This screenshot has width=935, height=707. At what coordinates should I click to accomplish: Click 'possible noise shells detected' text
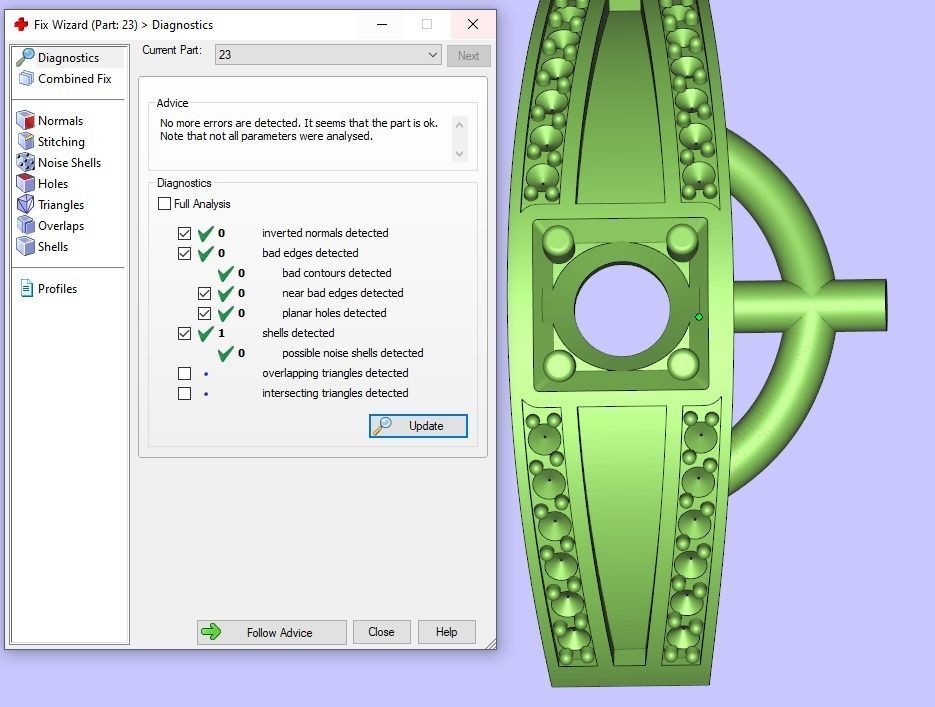(x=352, y=353)
